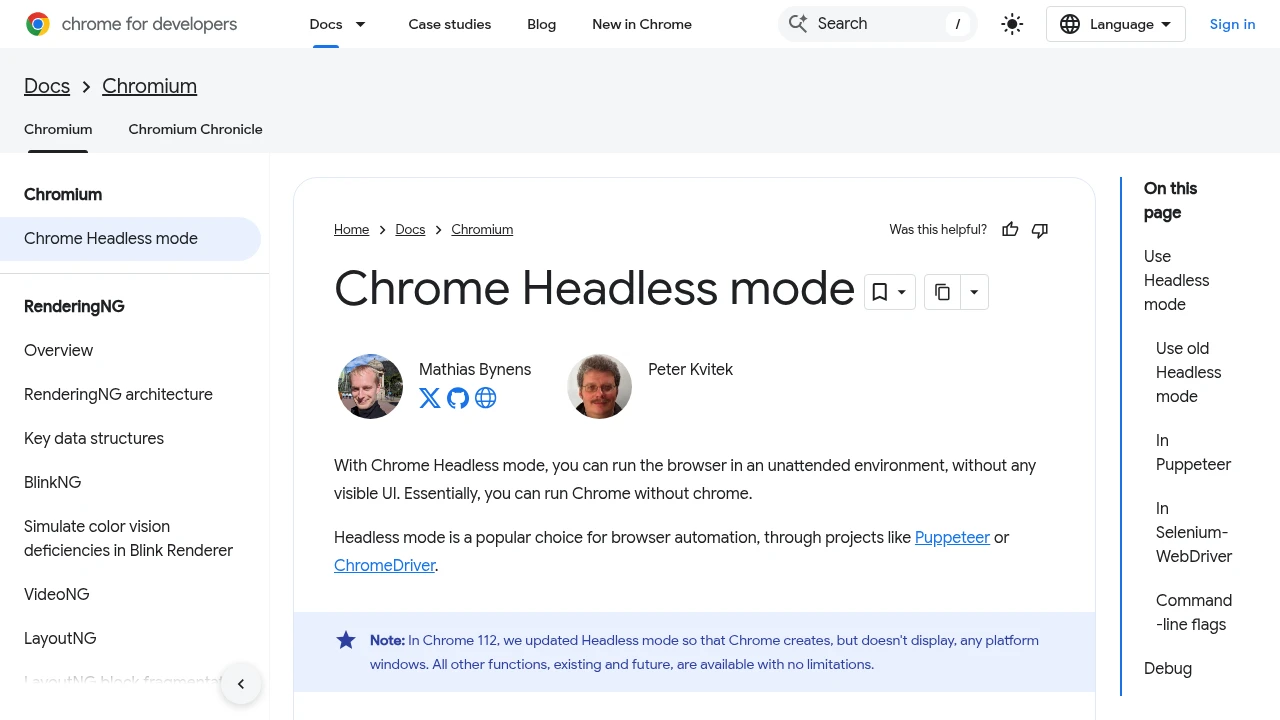
Task: Open Key data structures sidebar item
Action: [94, 439]
